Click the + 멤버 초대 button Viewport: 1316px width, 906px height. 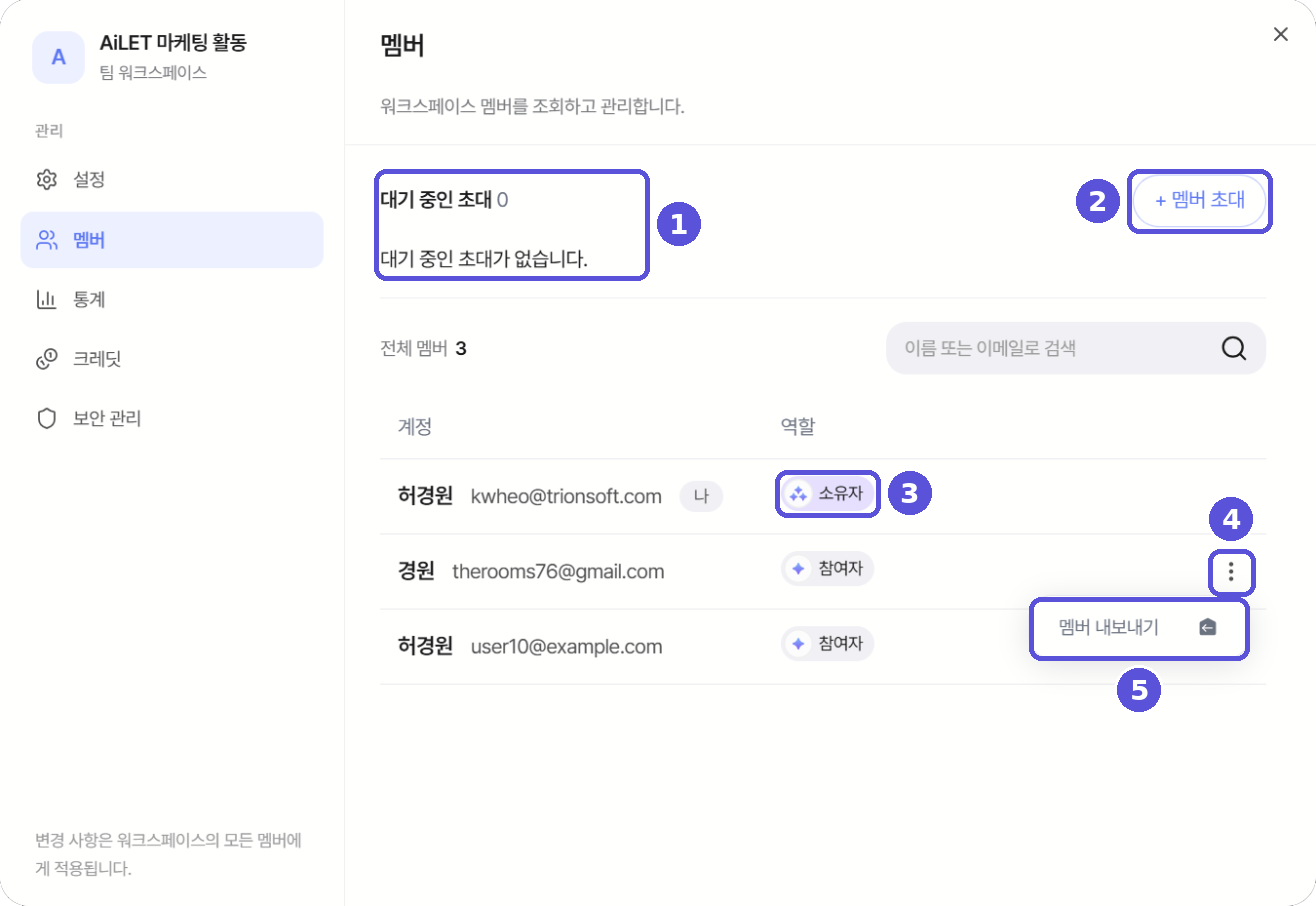click(x=1199, y=200)
